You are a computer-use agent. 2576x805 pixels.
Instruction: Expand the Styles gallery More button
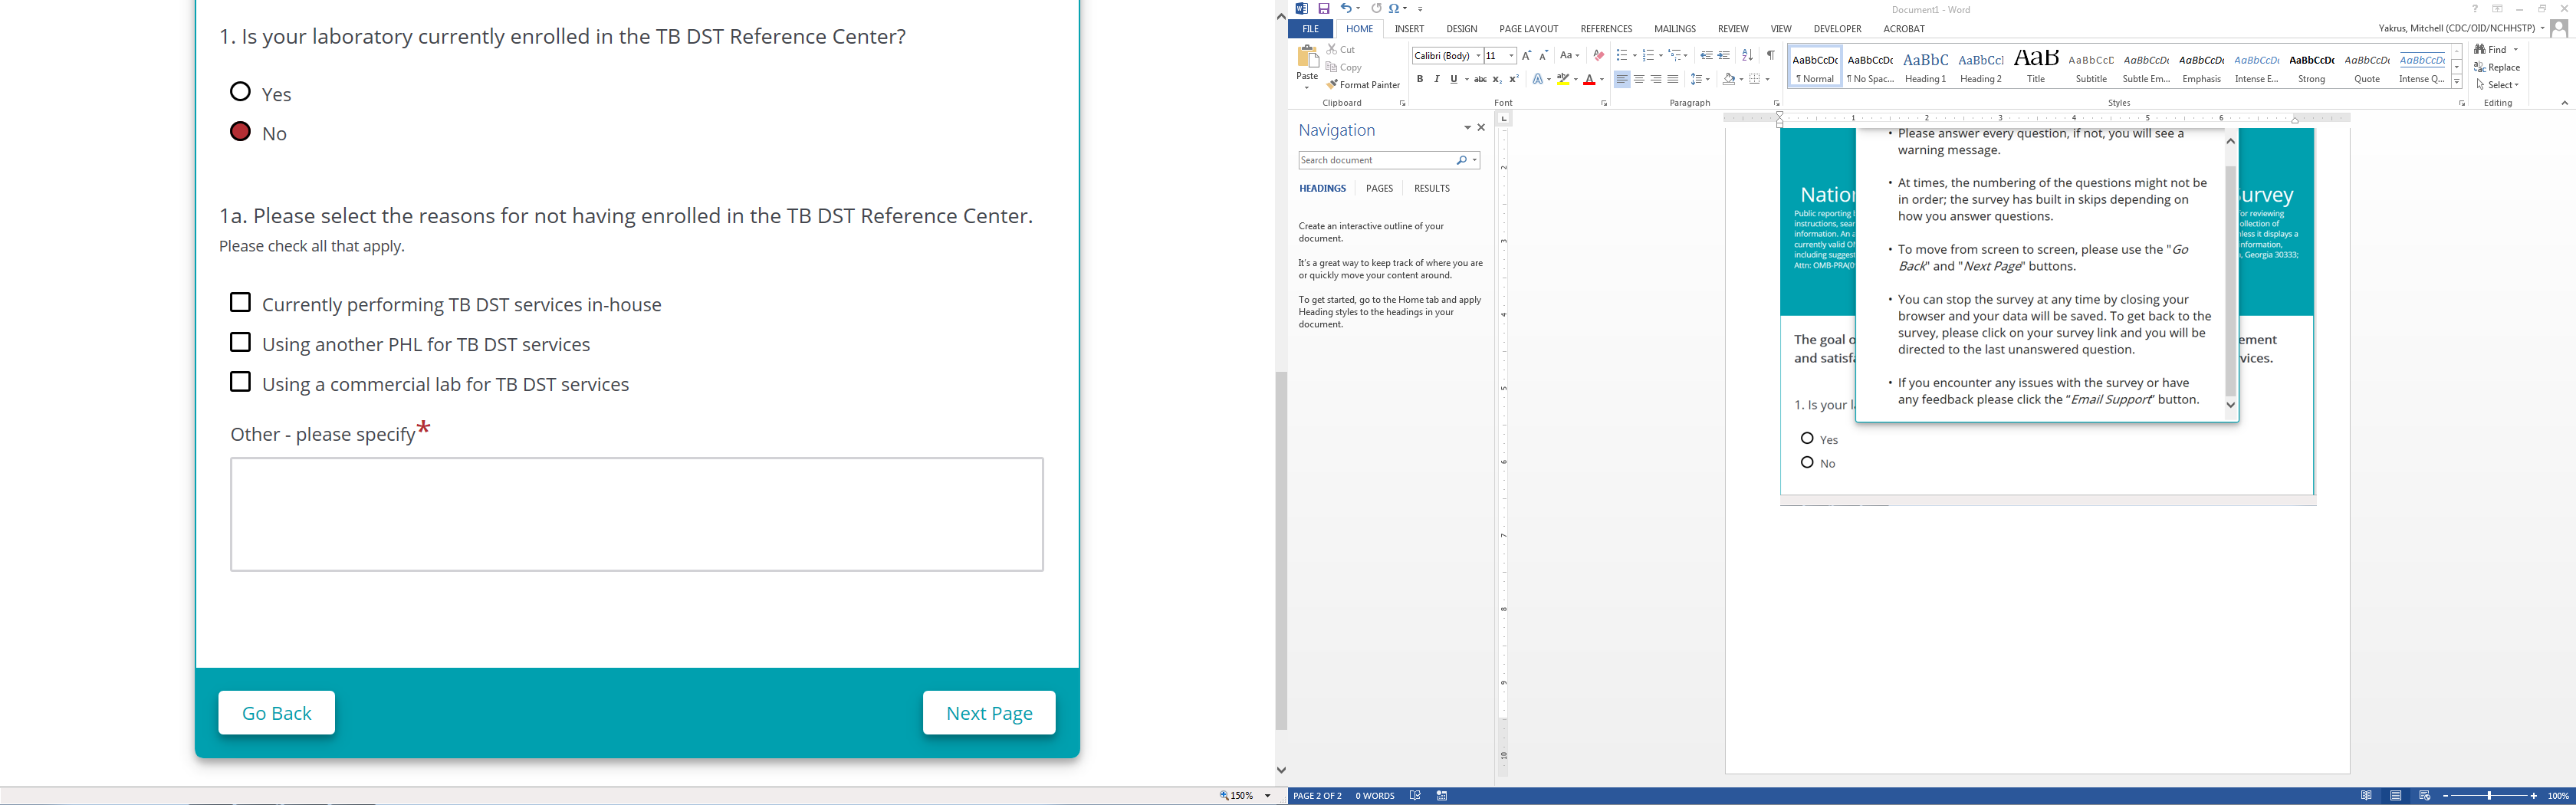pyautogui.click(x=2457, y=82)
